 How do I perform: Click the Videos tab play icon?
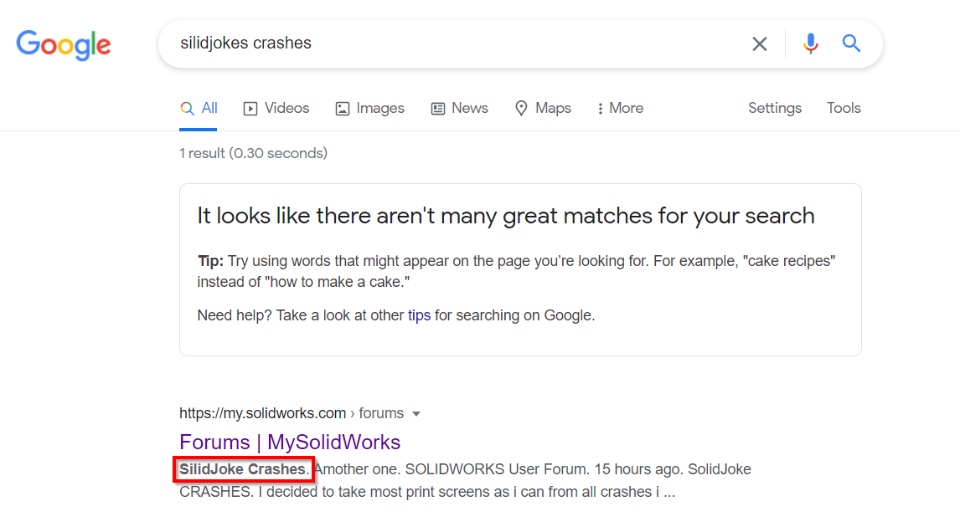(x=251, y=108)
